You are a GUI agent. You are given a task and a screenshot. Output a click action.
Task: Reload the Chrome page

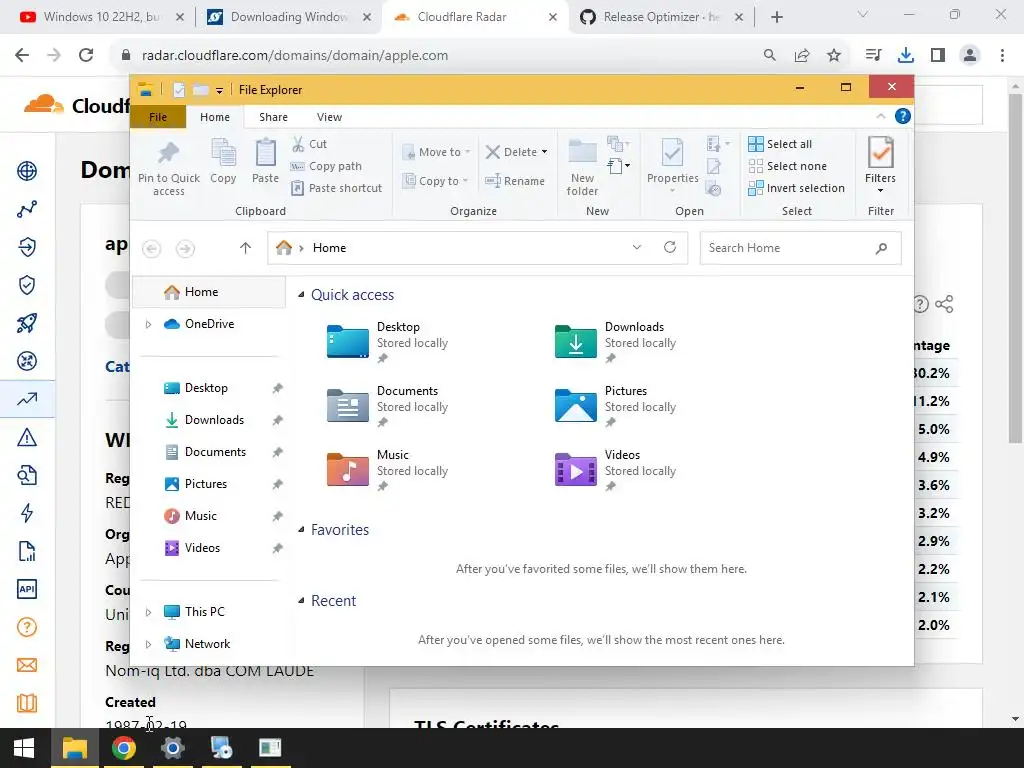(x=86, y=56)
